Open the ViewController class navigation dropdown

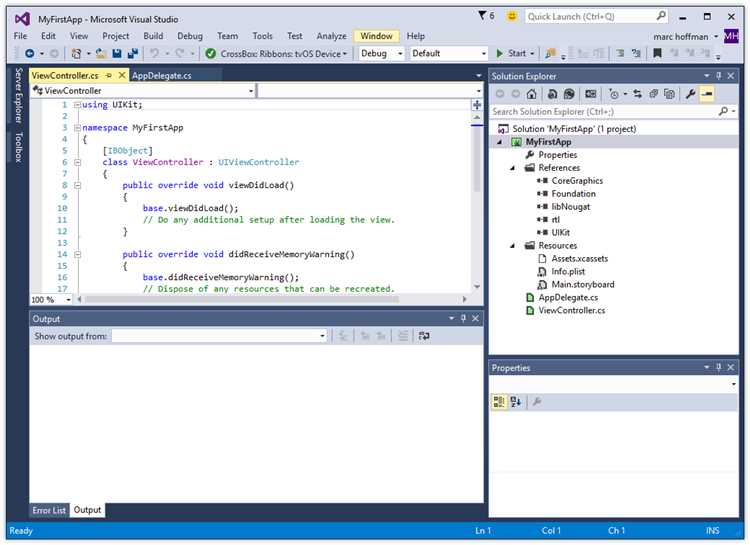[x=251, y=91]
